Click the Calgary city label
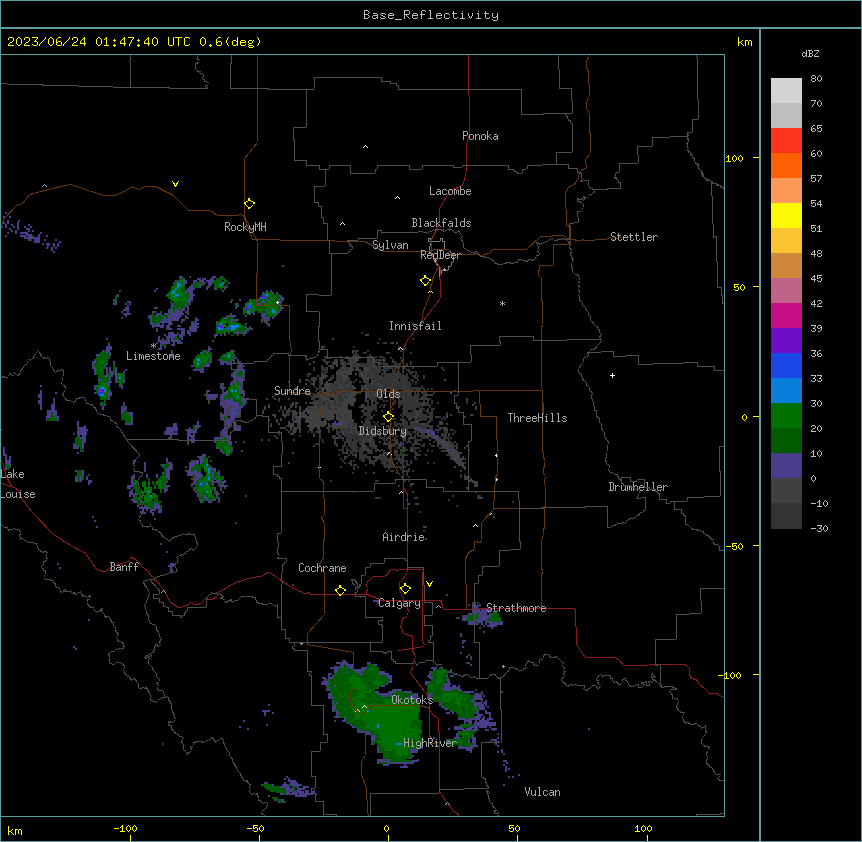Image resolution: width=862 pixels, height=842 pixels. coord(399,603)
